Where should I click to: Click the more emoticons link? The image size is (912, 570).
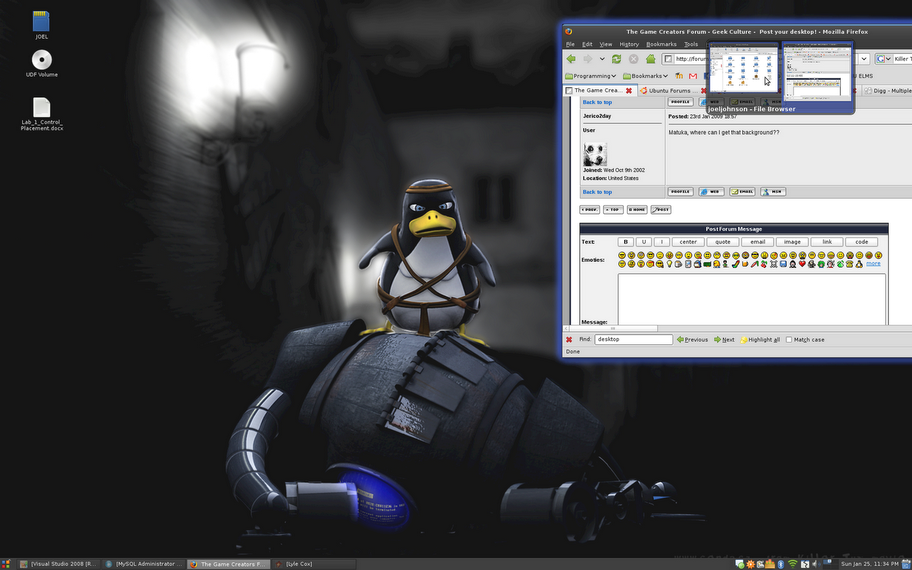[x=873, y=263]
